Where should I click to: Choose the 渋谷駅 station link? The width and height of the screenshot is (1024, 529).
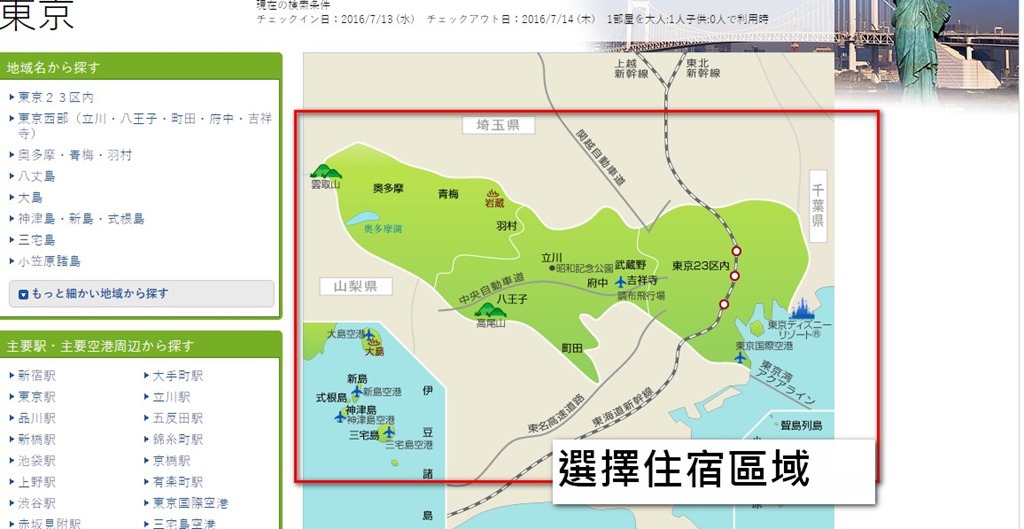click(x=37, y=503)
